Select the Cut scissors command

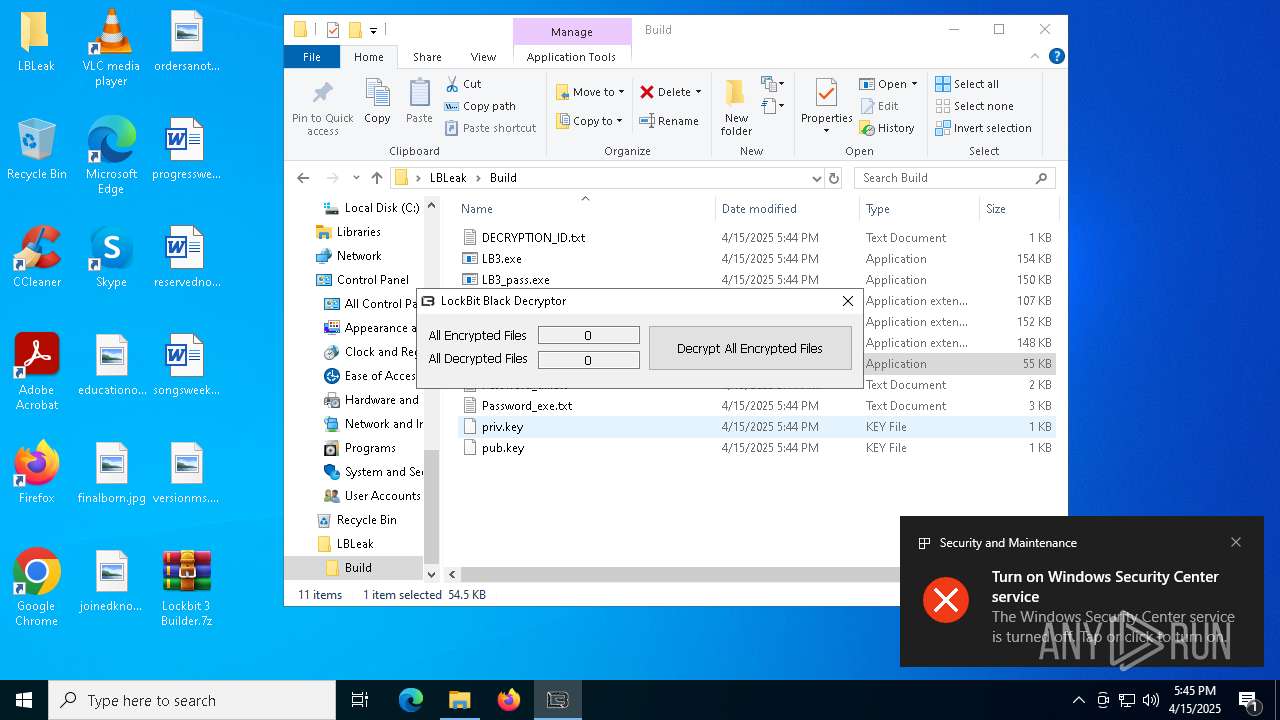click(463, 84)
